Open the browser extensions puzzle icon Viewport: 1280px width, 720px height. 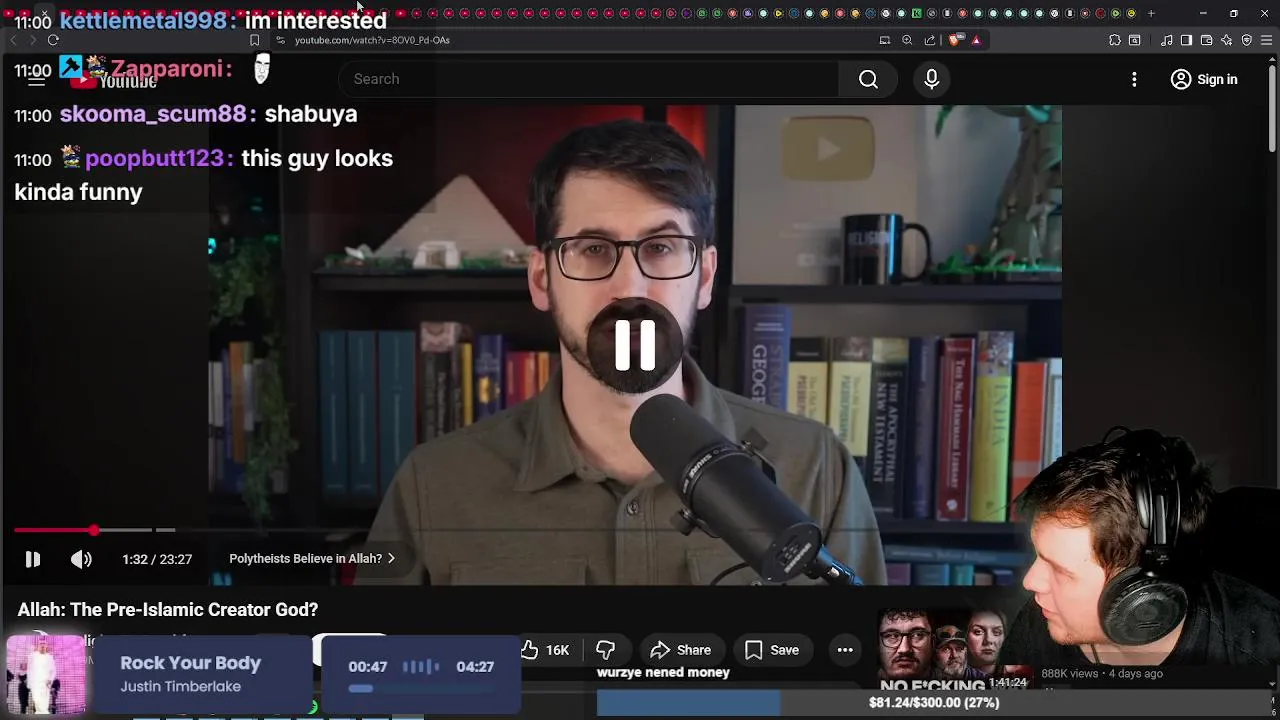pos(1115,40)
